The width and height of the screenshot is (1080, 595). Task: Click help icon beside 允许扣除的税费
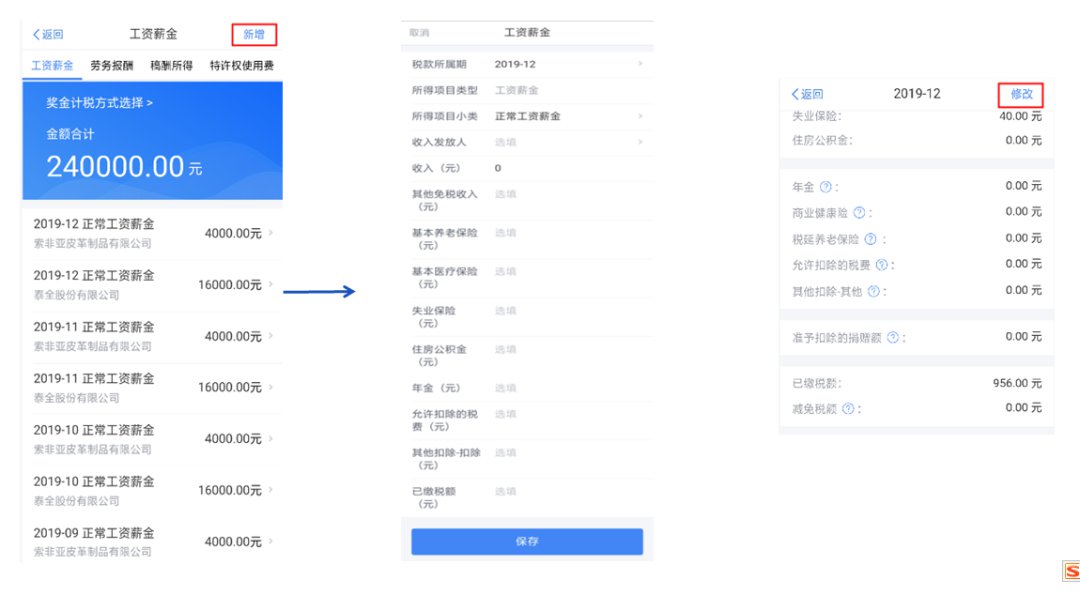[x=881, y=265]
